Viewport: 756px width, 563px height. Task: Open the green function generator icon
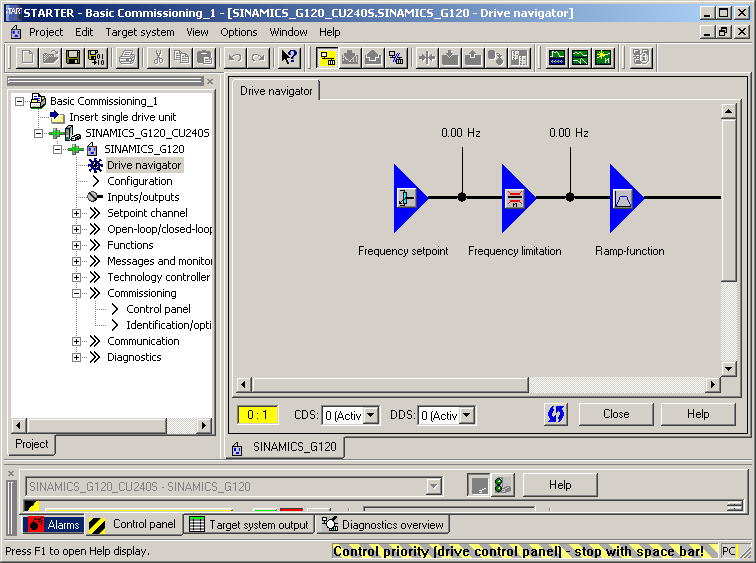(603, 58)
